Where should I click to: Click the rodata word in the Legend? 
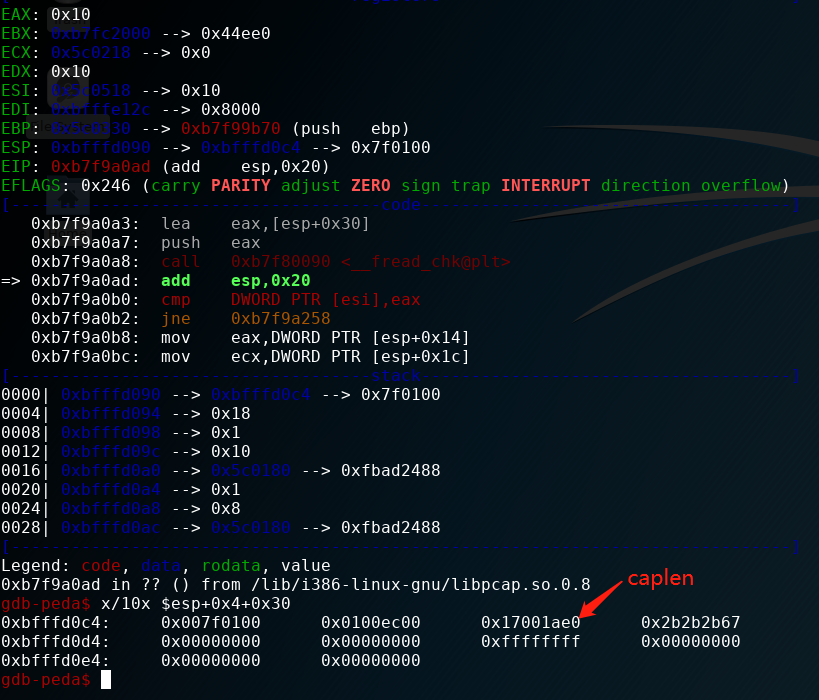click(x=231, y=566)
